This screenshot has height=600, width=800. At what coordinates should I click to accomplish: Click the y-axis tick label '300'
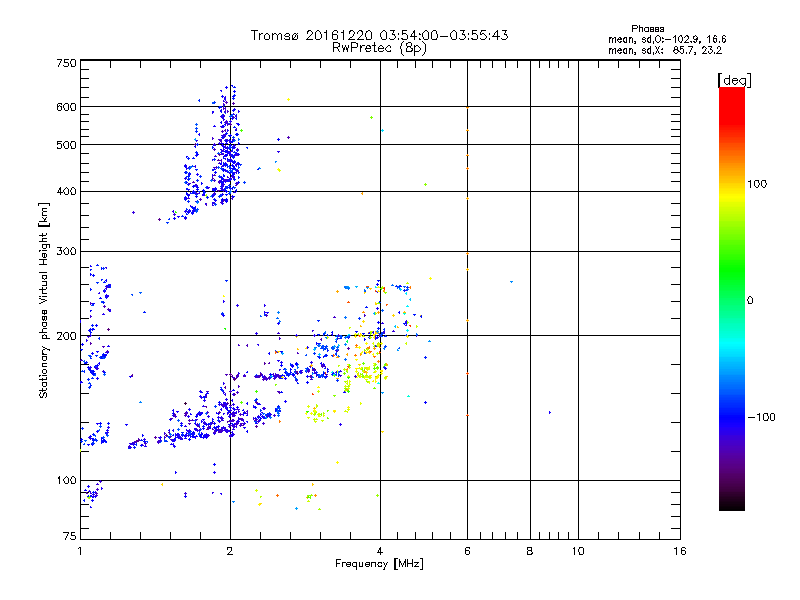tap(66, 251)
